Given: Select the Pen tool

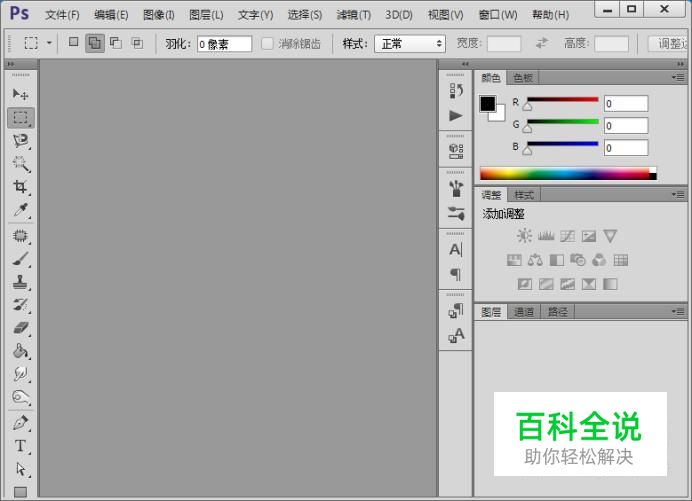Looking at the screenshot, I should [x=20, y=423].
